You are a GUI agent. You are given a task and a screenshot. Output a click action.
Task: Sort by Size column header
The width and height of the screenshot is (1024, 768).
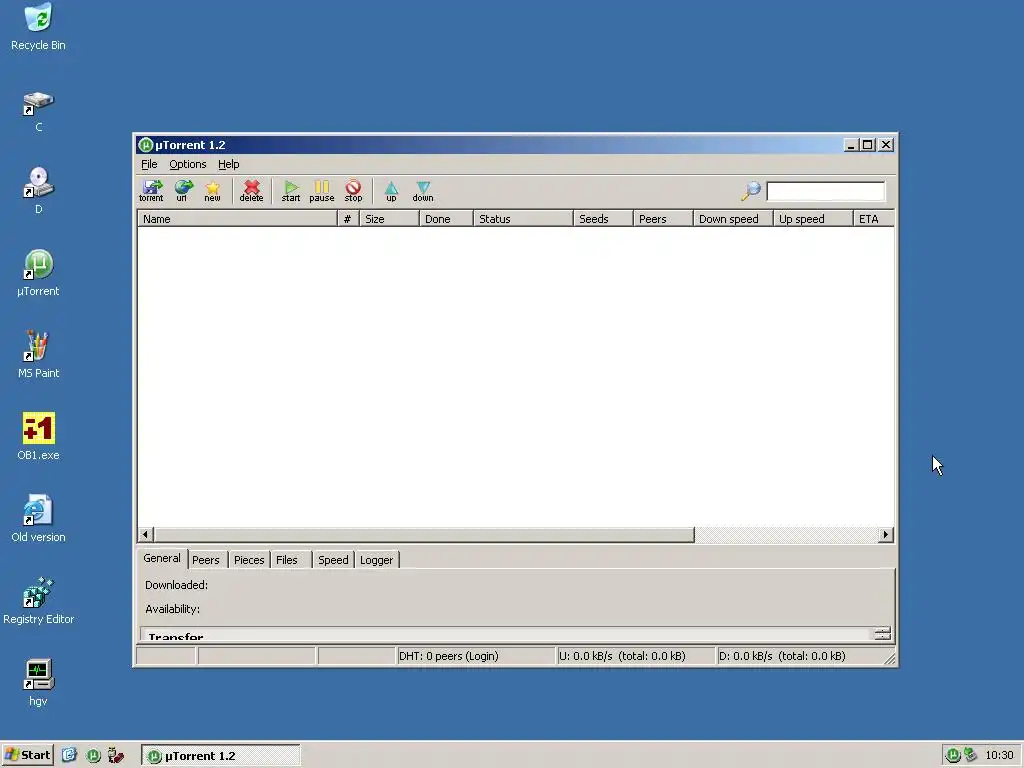click(x=389, y=219)
